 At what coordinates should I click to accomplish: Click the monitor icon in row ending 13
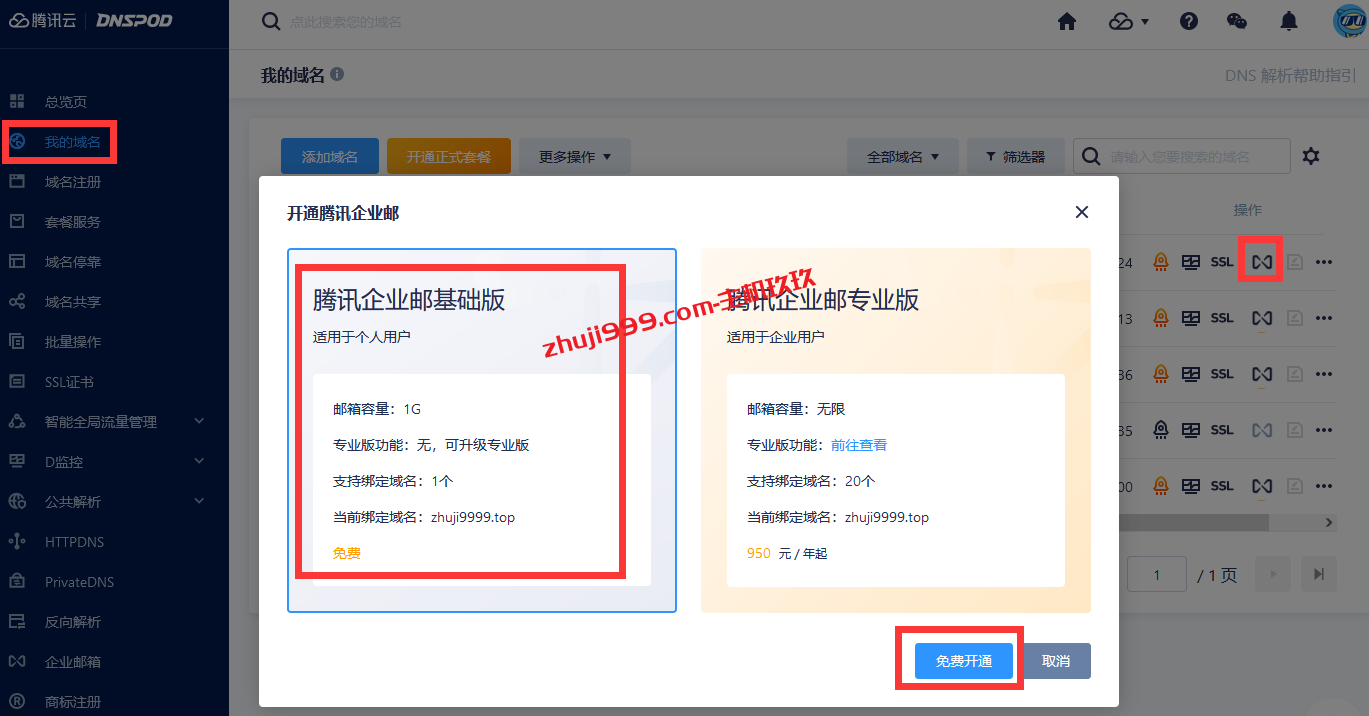1190,318
